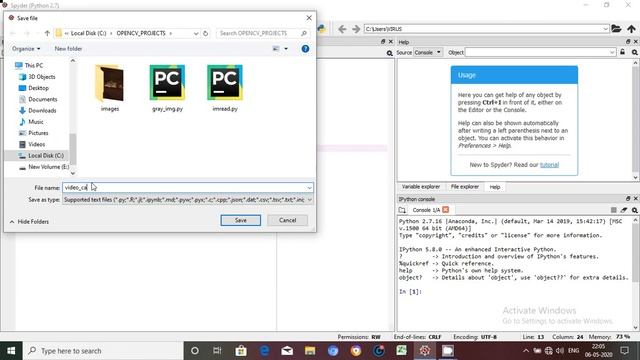Open Mail app from taskbar

pos(287,351)
